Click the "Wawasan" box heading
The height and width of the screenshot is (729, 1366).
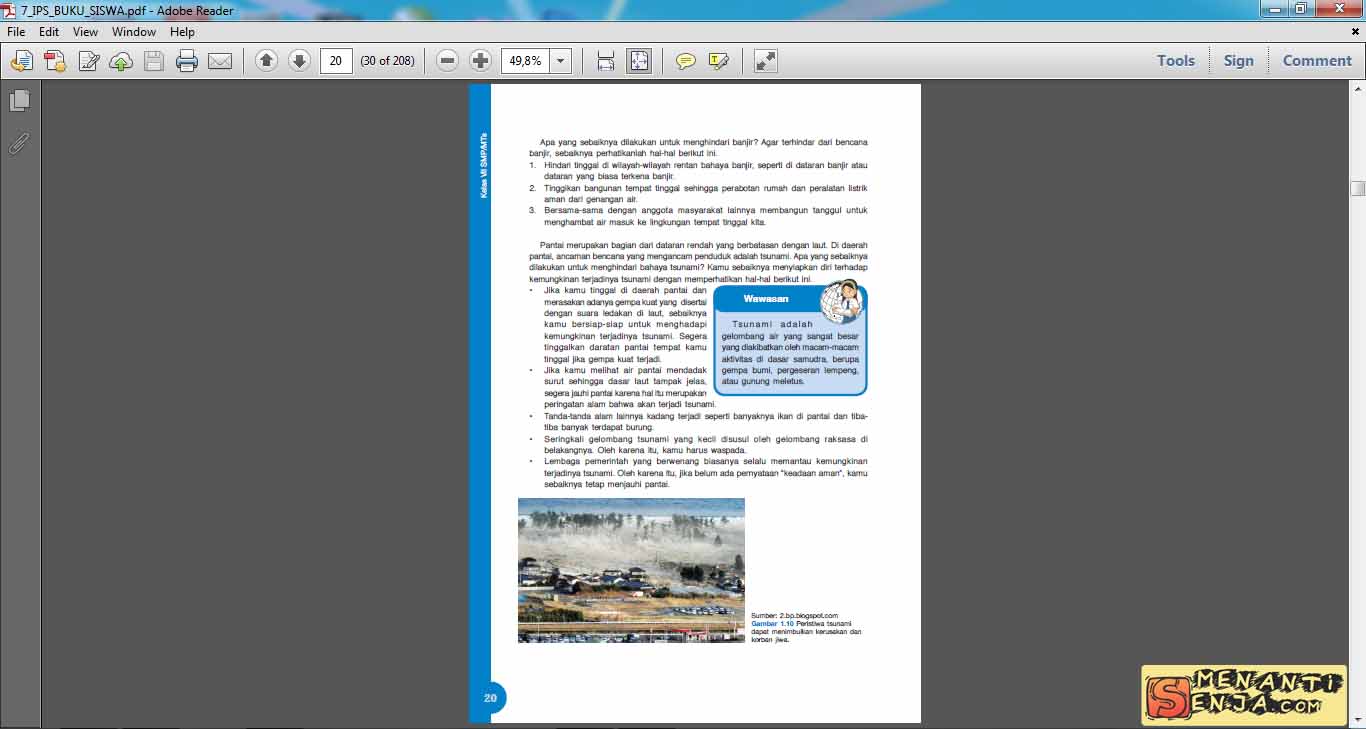(766, 299)
